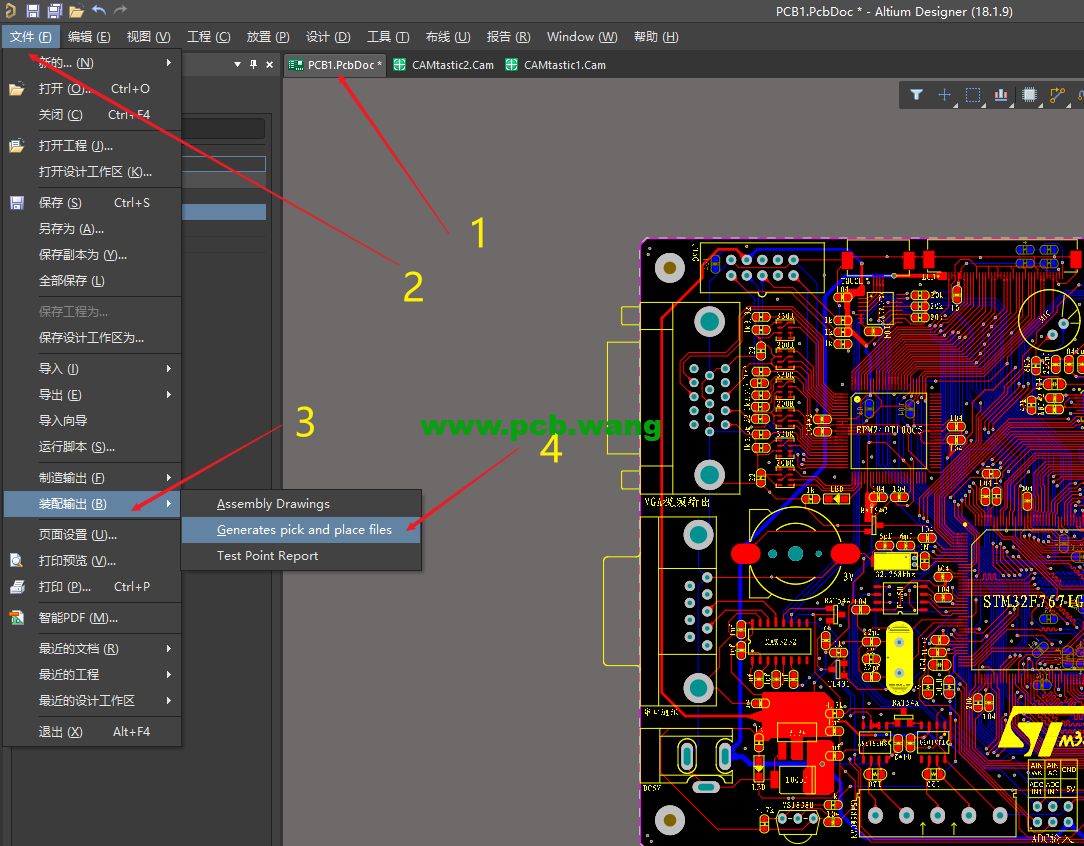Click the Smart PDF icon beside 智能PDF
1084x846 pixels.
point(17,618)
